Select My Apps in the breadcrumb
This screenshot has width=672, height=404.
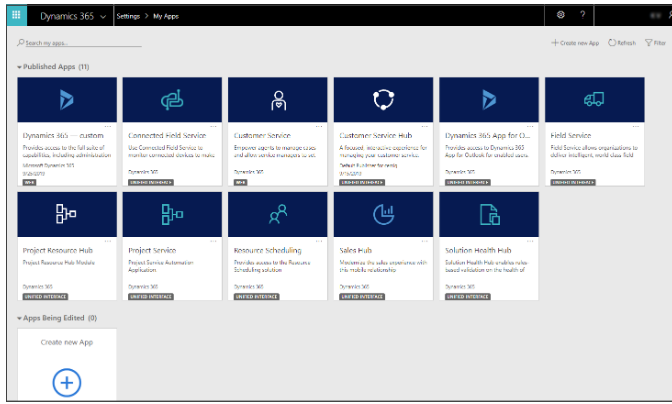(166, 16)
